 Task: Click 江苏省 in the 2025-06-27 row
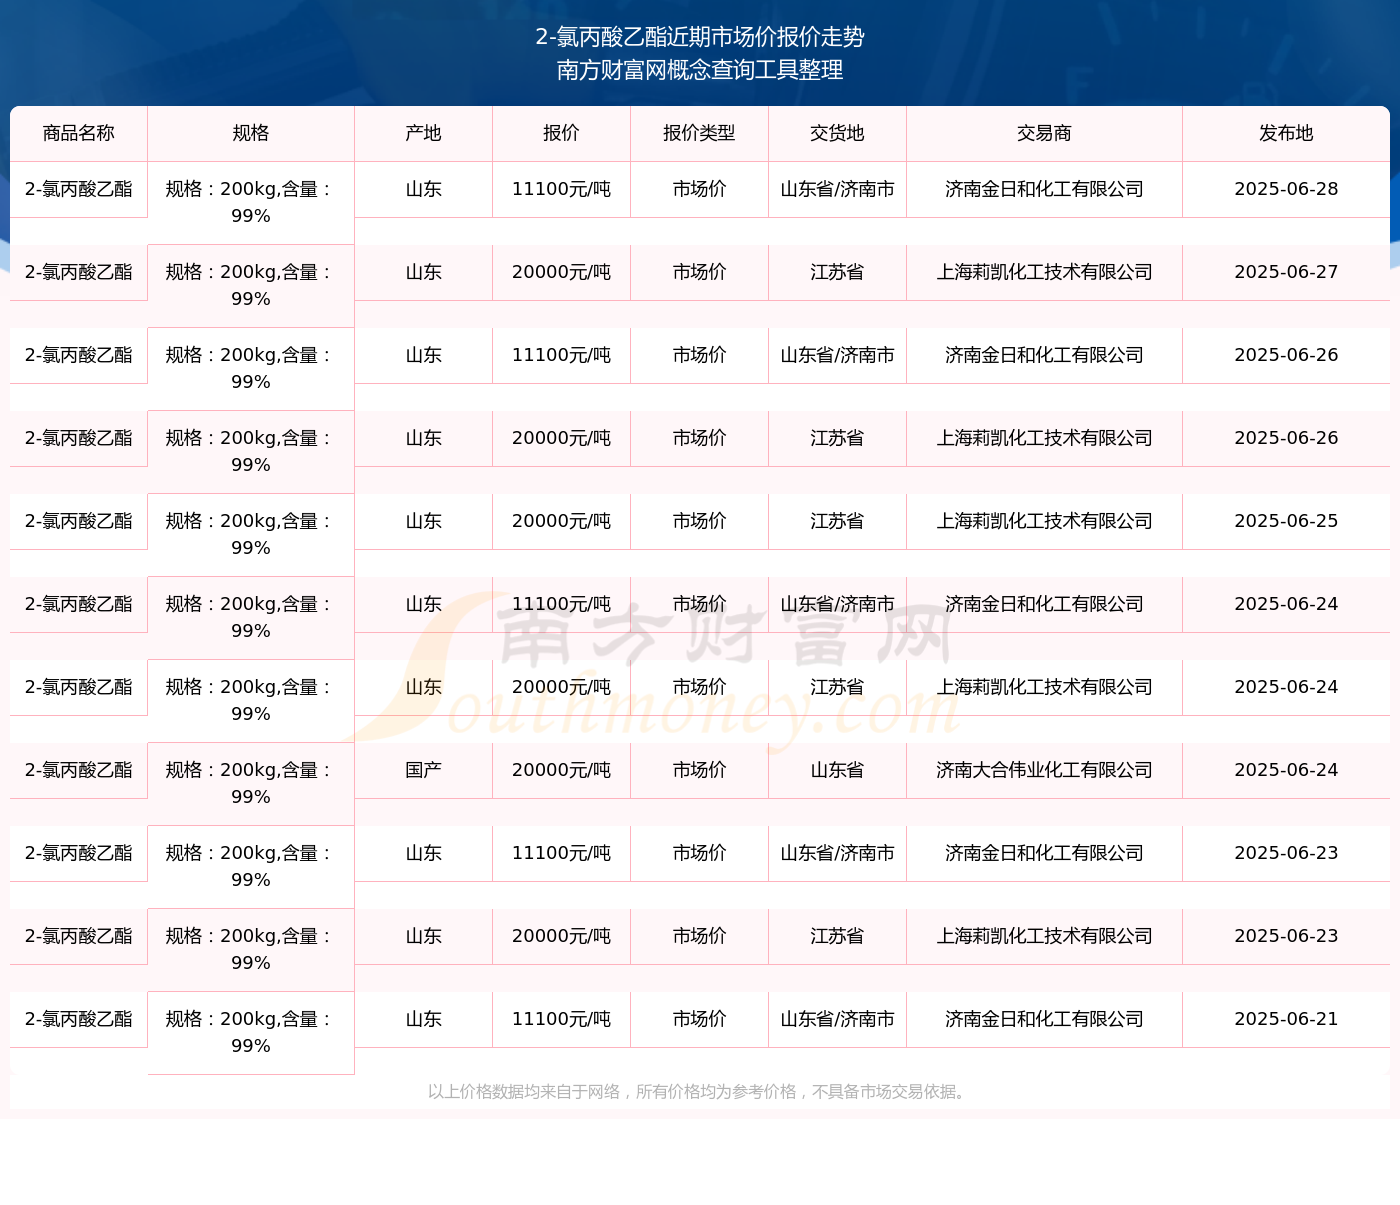coord(838,272)
